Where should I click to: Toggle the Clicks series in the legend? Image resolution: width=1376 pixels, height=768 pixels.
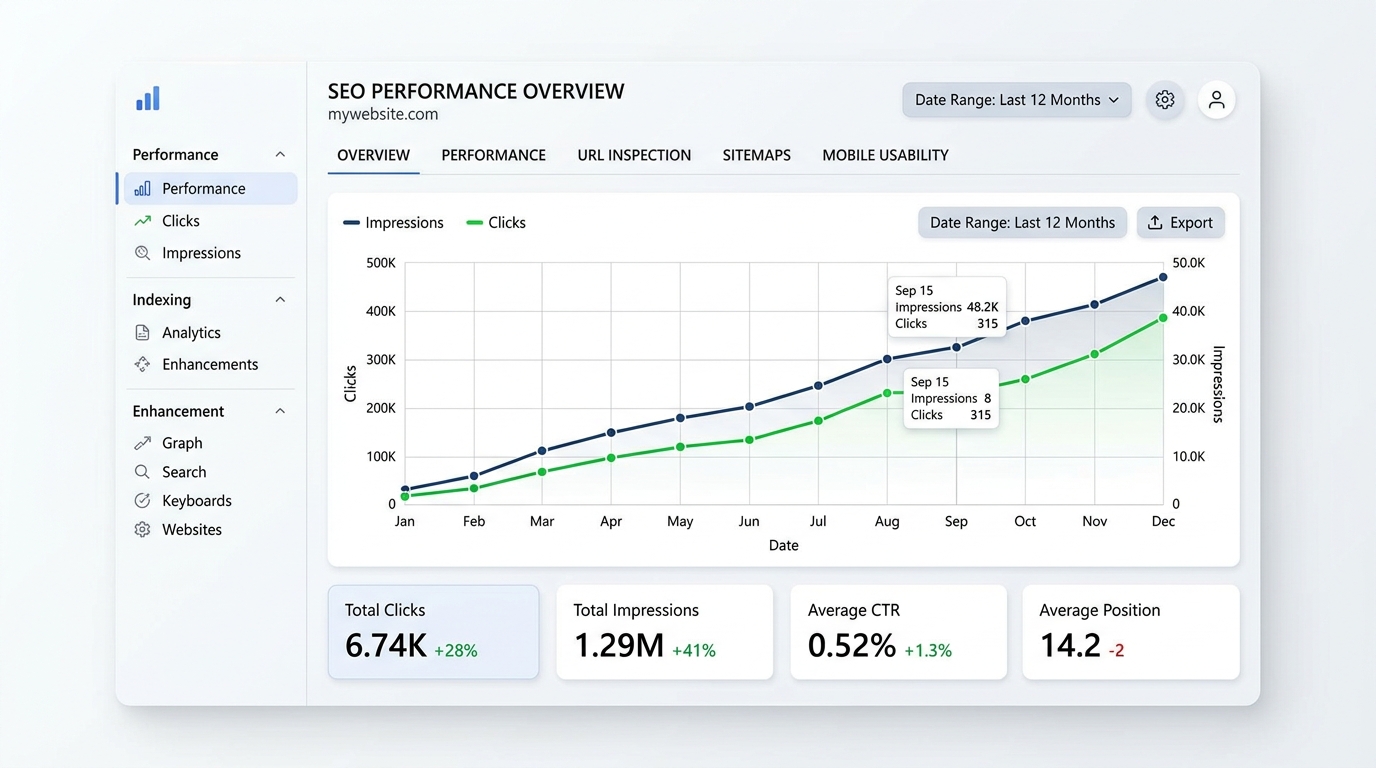[495, 222]
